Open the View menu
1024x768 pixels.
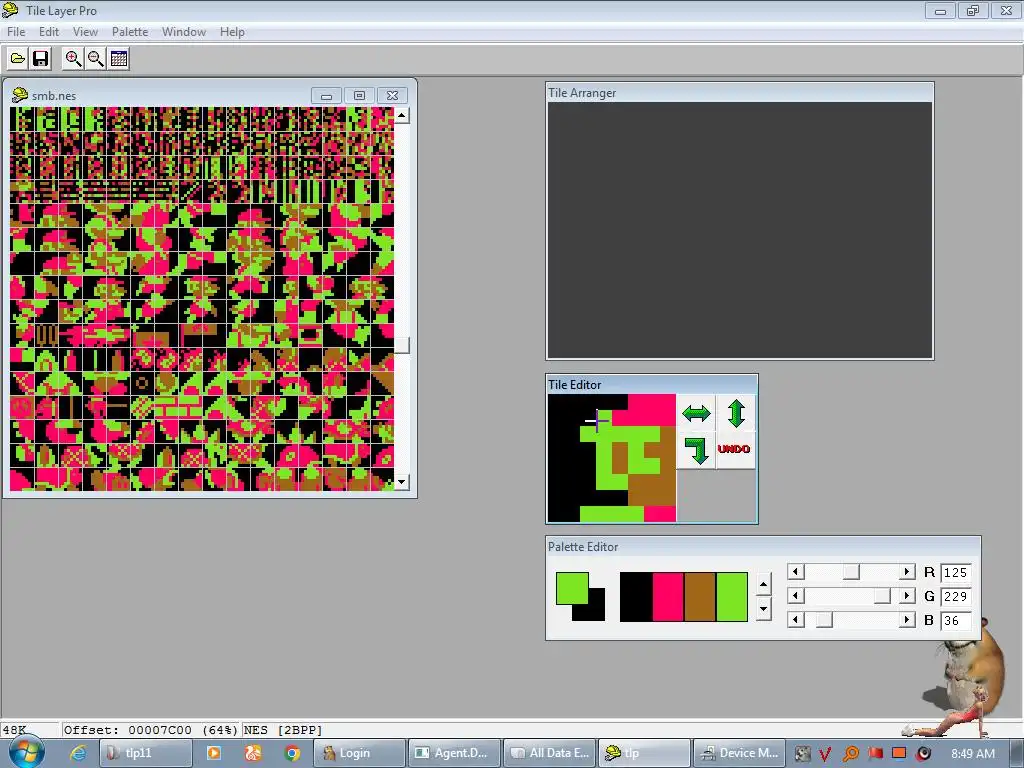click(85, 31)
